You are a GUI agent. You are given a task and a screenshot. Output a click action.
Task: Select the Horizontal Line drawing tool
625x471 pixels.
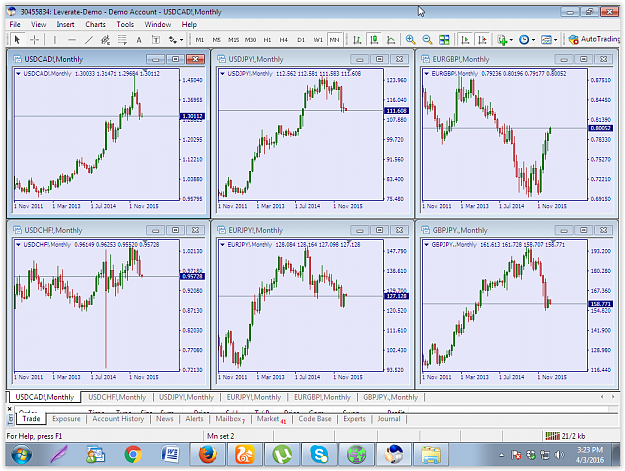point(72,39)
